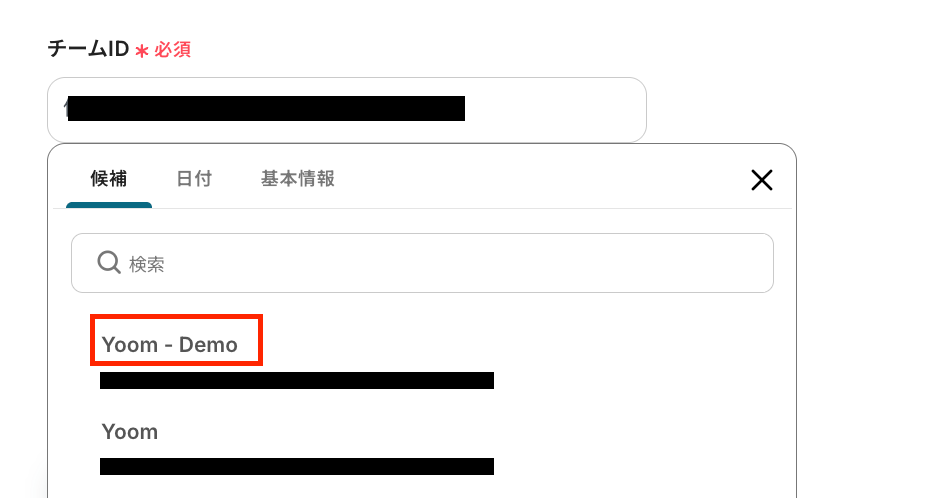
Task: Select the 基本情報 tab
Action: click(298, 178)
